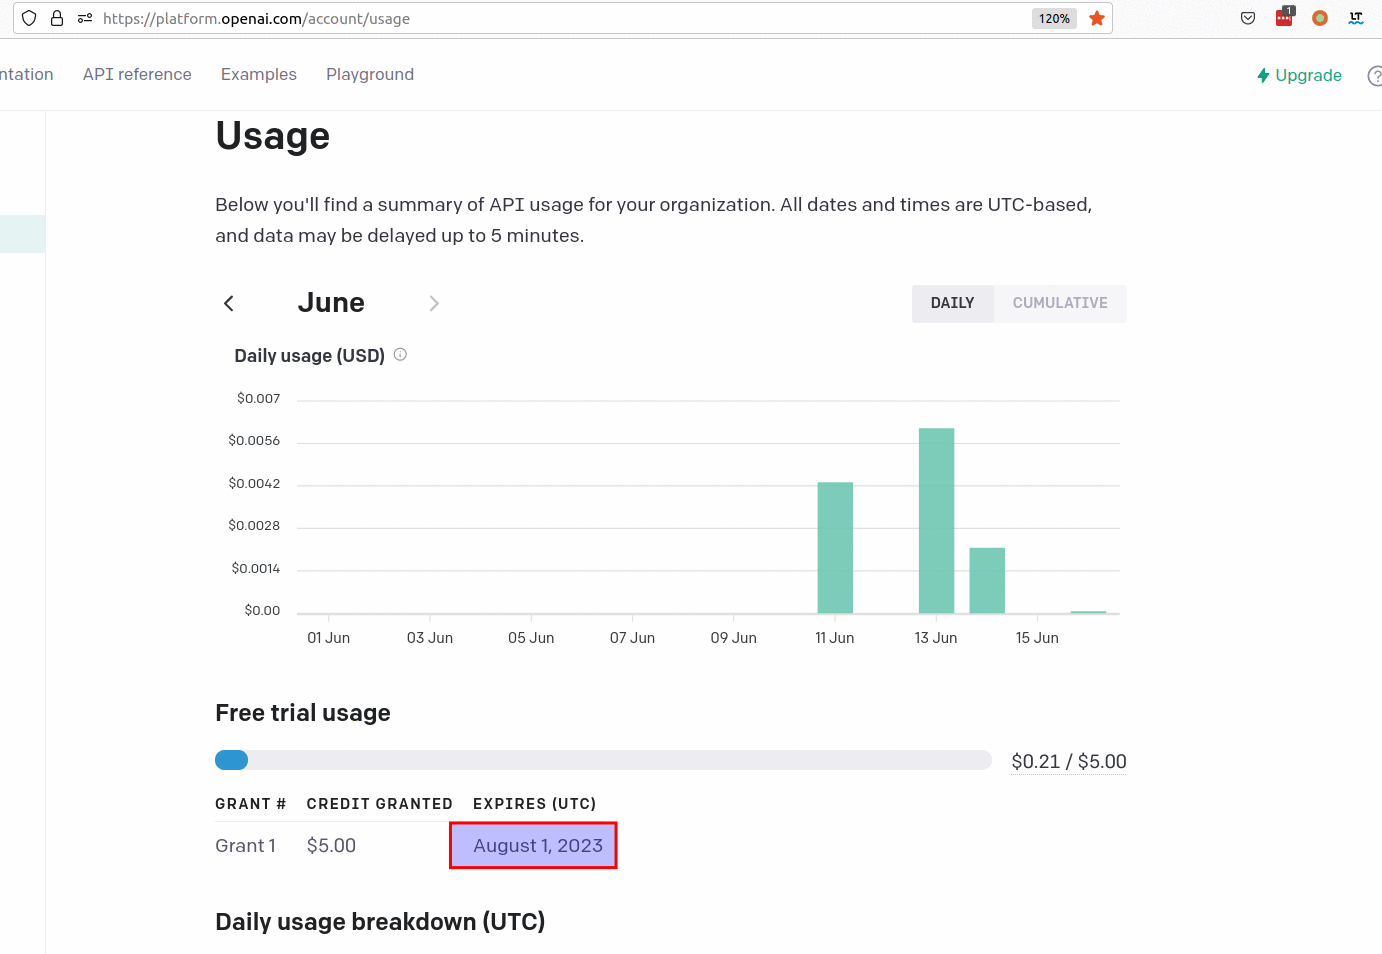Click the 15 Jun axis label
Image resolution: width=1382 pixels, height=954 pixels.
[x=1037, y=637]
